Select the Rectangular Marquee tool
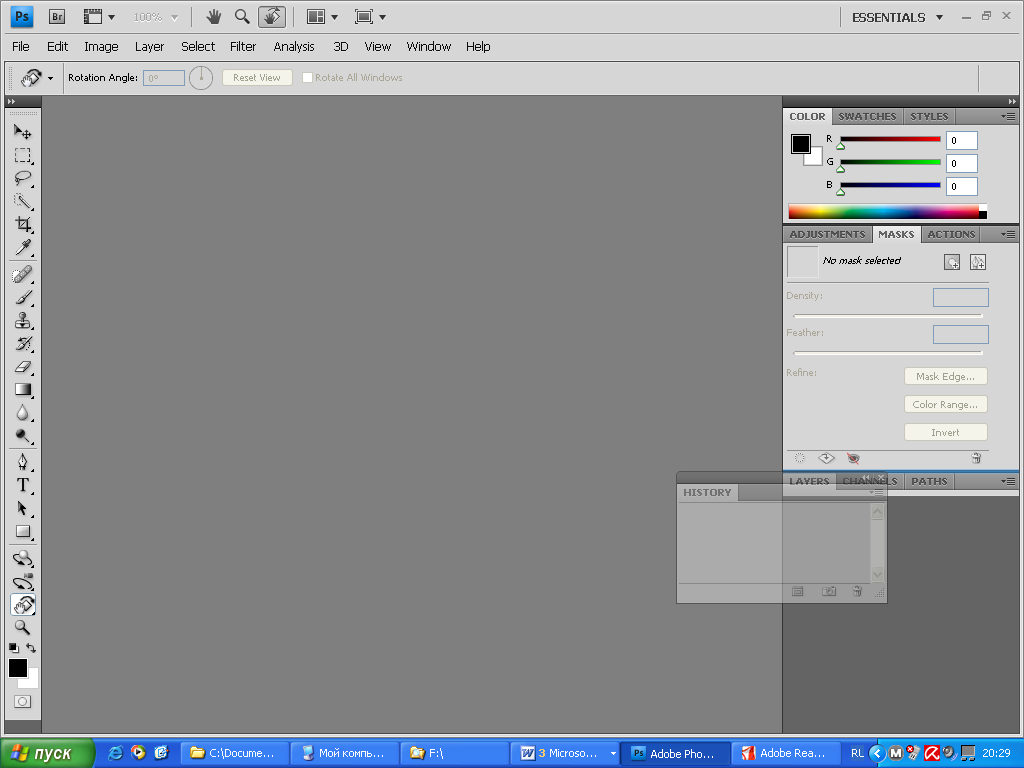1024x768 pixels. pyautogui.click(x=23, y=155)
